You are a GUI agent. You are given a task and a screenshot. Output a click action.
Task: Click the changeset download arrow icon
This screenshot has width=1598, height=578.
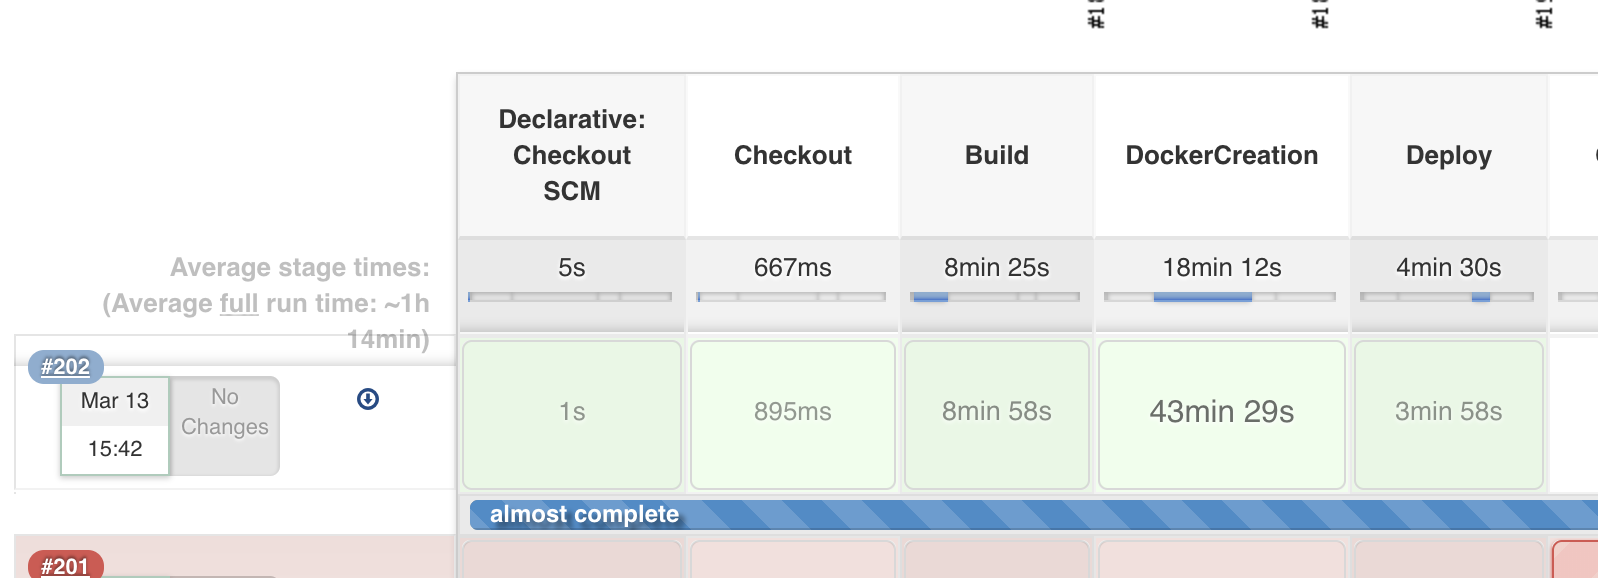tap(368, 398)
